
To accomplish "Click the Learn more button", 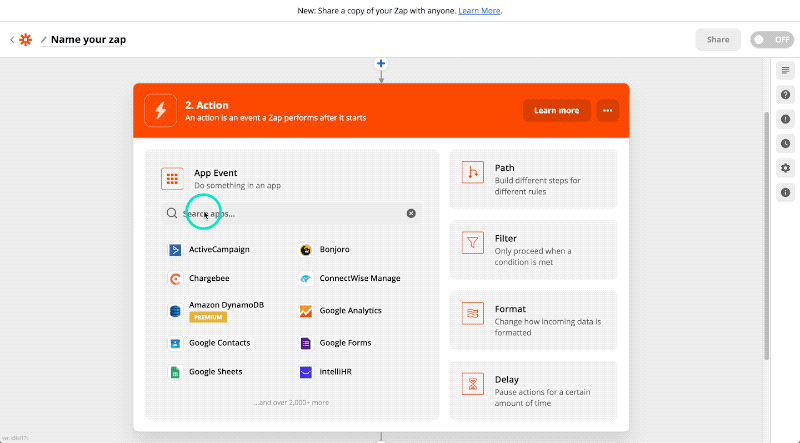I will [556, 110].
